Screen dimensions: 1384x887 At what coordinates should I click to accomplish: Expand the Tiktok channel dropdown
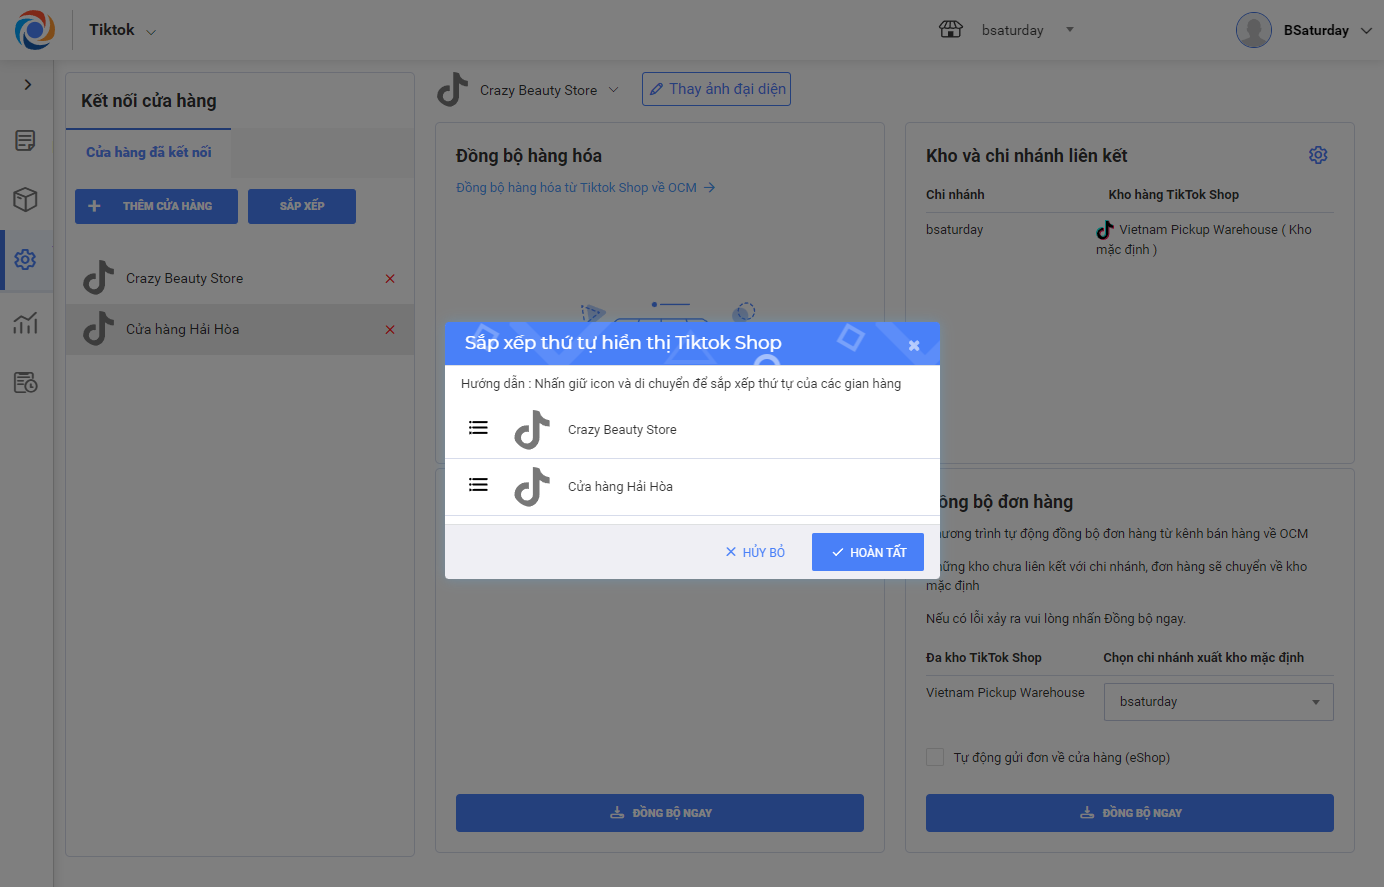tap(151, 32)
